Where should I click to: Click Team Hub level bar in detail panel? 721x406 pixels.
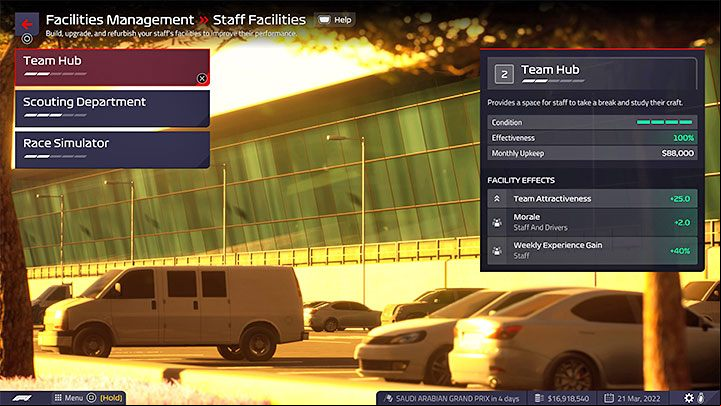click(x=553, y=81)
